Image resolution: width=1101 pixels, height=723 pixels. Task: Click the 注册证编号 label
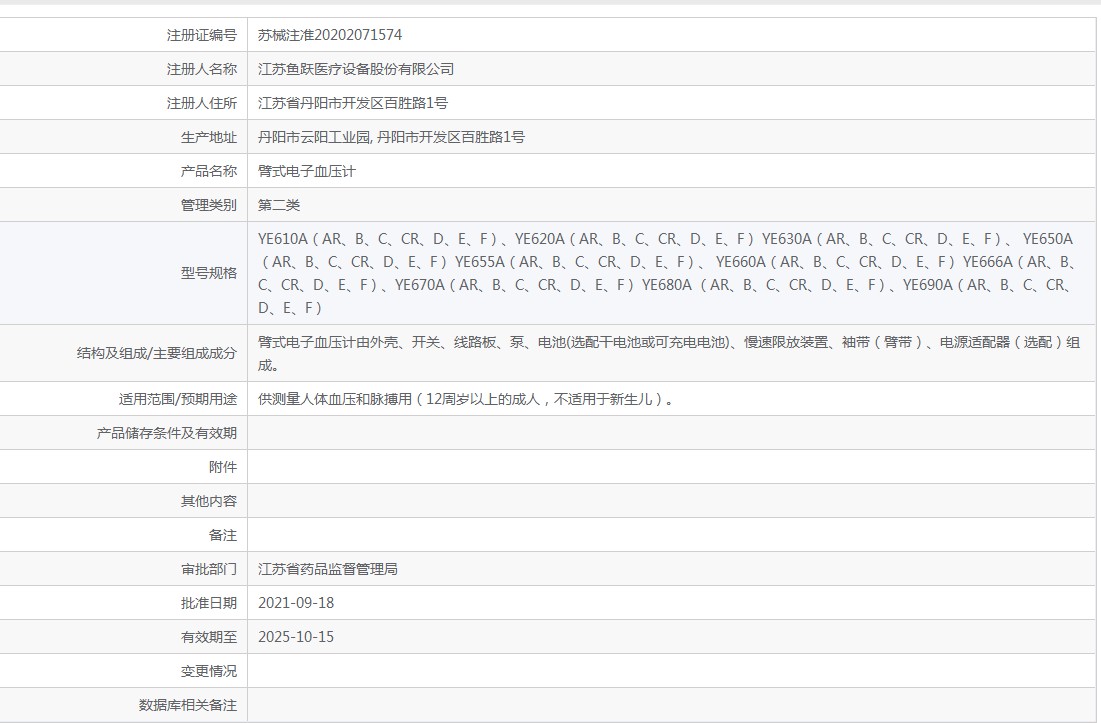pos(202,35)
